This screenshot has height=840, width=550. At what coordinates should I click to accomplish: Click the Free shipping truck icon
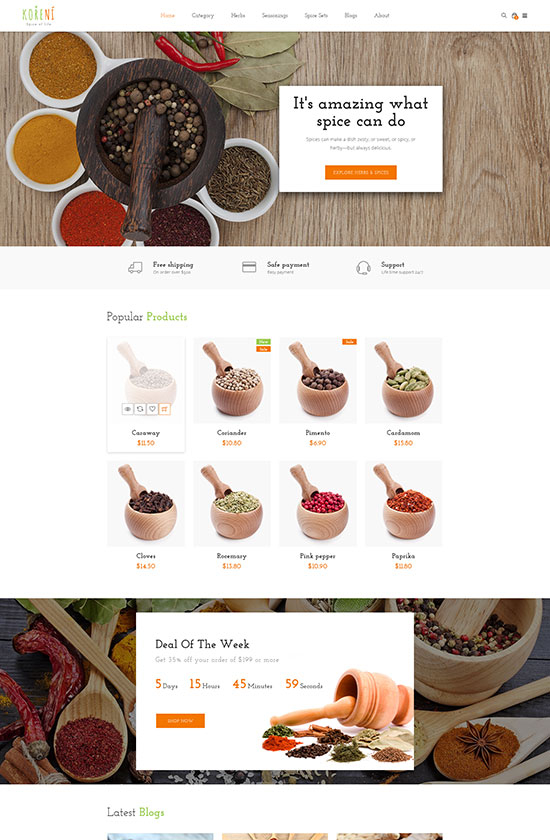(135, 267)
